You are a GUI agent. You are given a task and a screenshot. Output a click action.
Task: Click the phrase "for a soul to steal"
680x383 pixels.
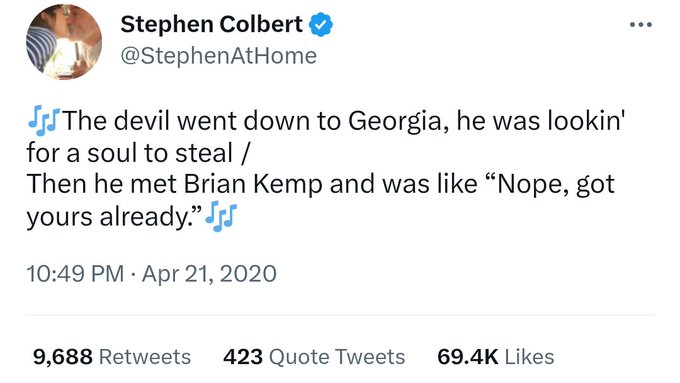130,153
